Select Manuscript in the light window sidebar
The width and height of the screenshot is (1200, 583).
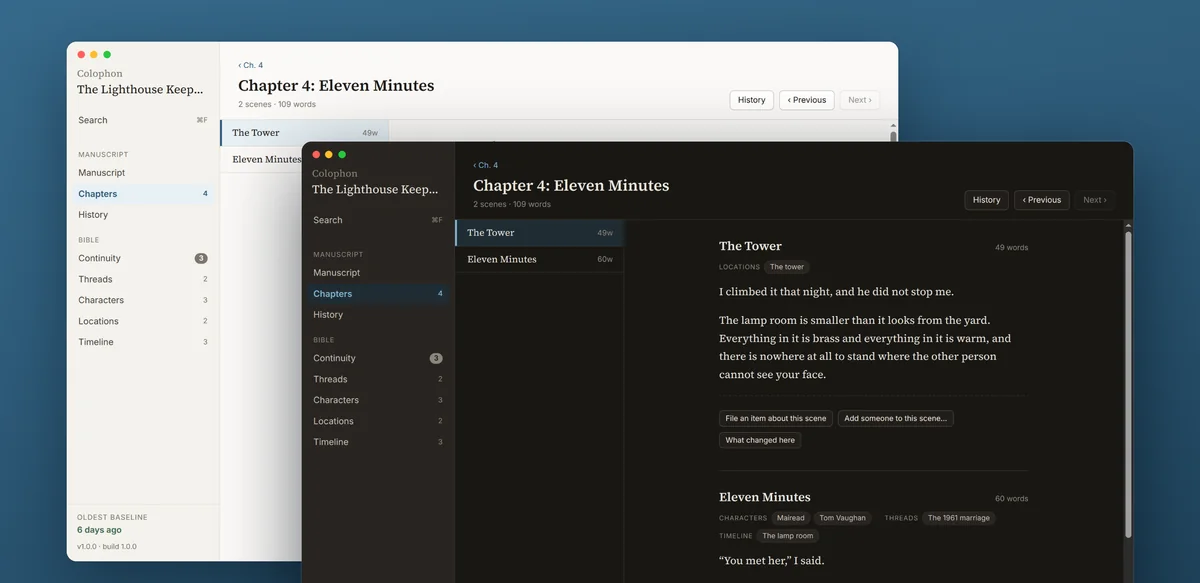click(143, 173)
